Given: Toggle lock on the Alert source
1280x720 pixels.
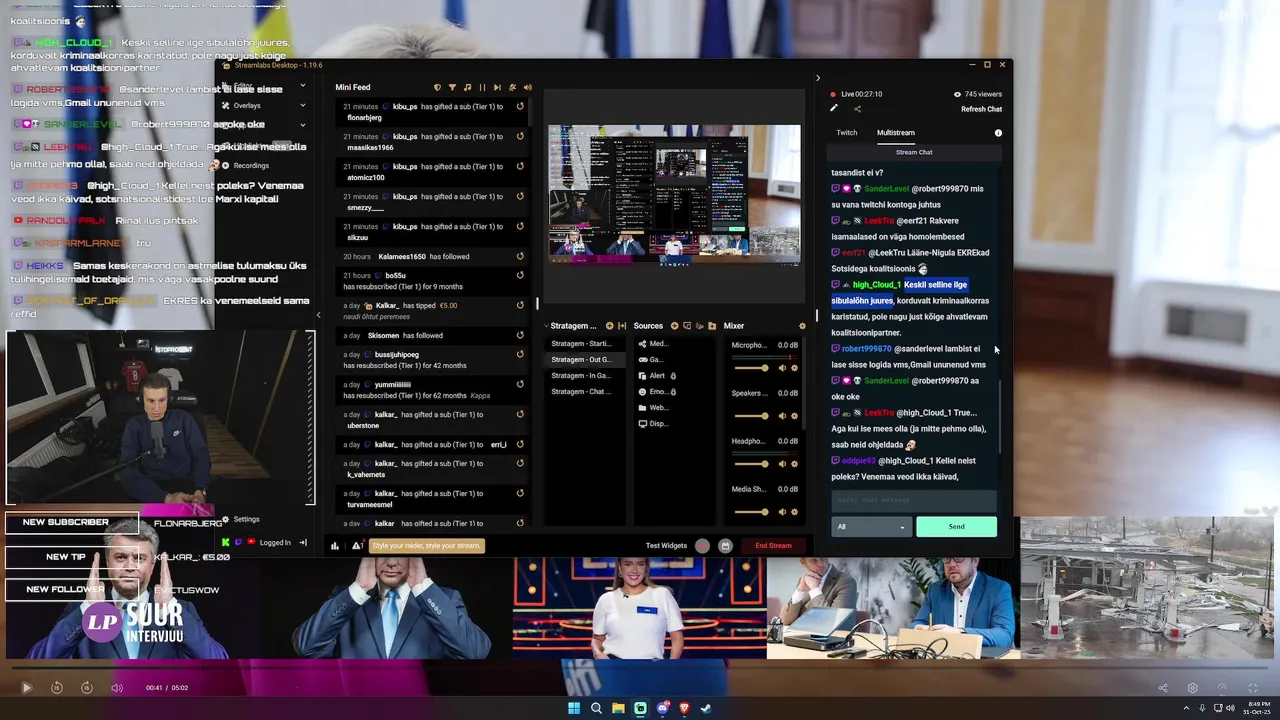Looking at the screenshot, I should 673,376.
